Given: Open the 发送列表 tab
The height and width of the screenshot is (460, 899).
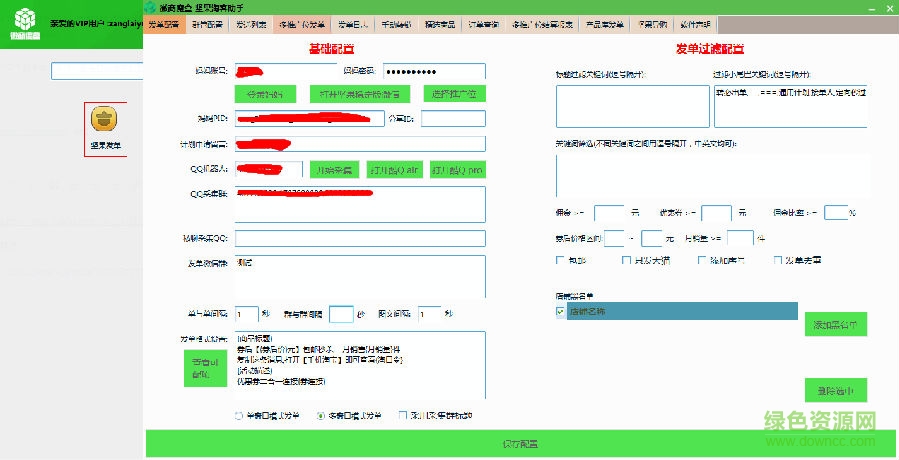Looking at the screenshot, I should tap(251, 25).
